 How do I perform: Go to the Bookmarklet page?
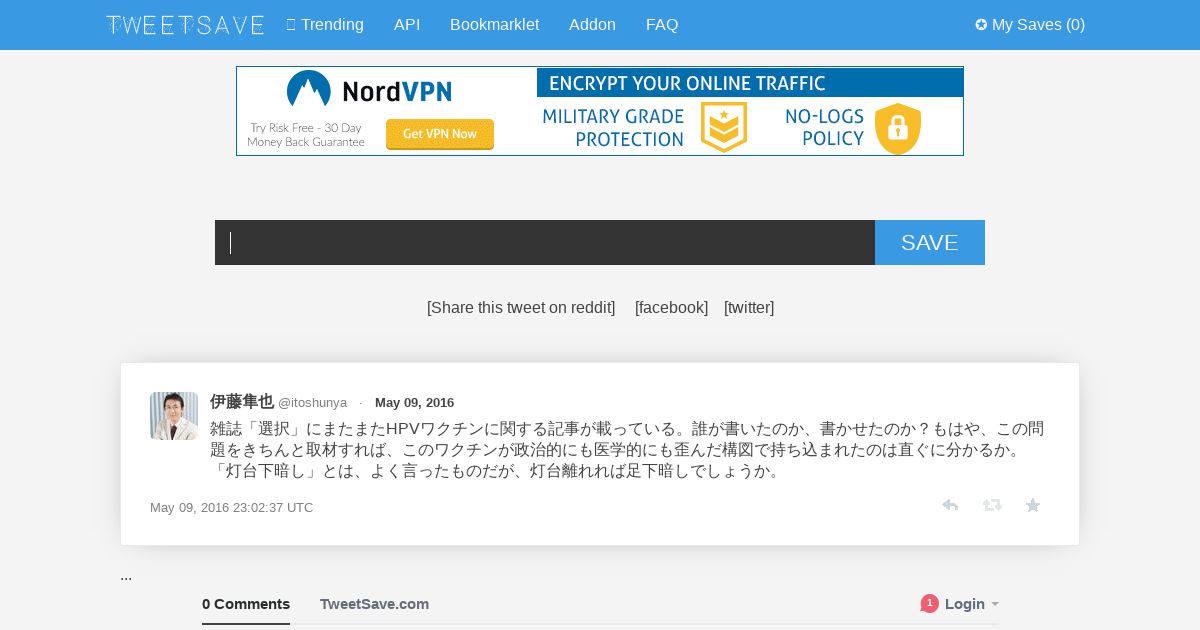click(x=494, y=25)
